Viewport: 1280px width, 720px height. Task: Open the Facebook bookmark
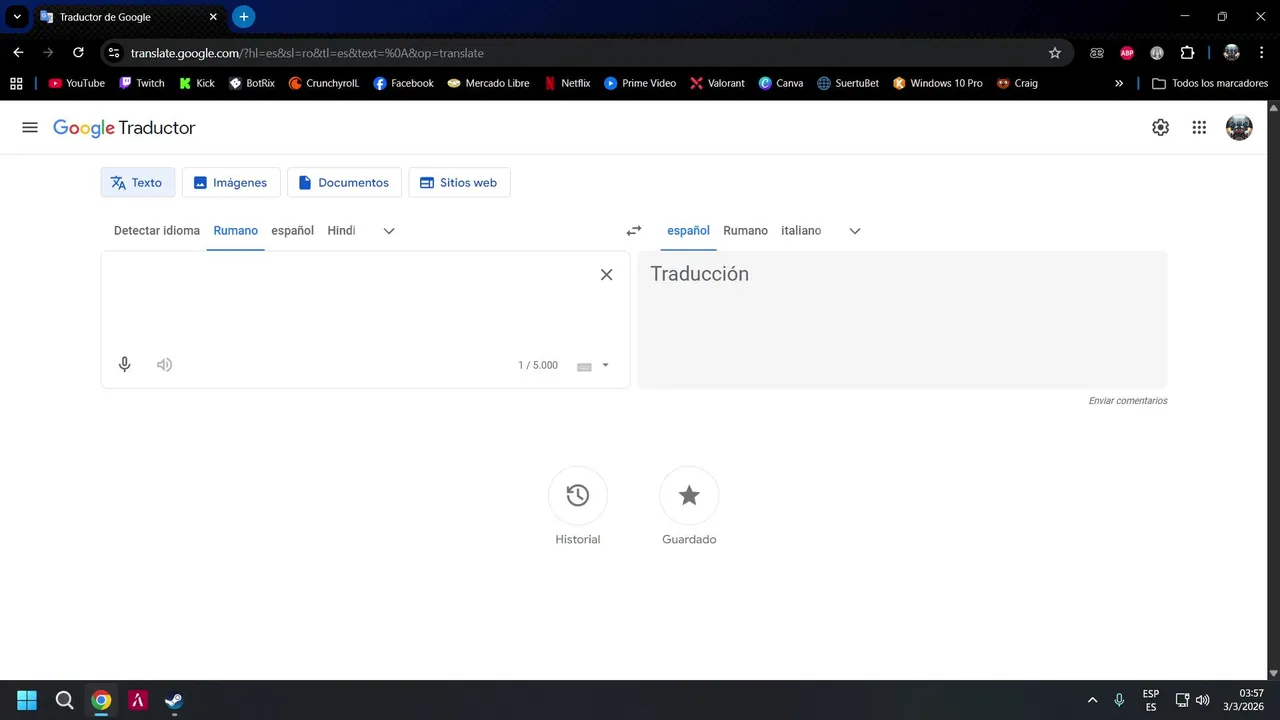click(x=404, y=83)
